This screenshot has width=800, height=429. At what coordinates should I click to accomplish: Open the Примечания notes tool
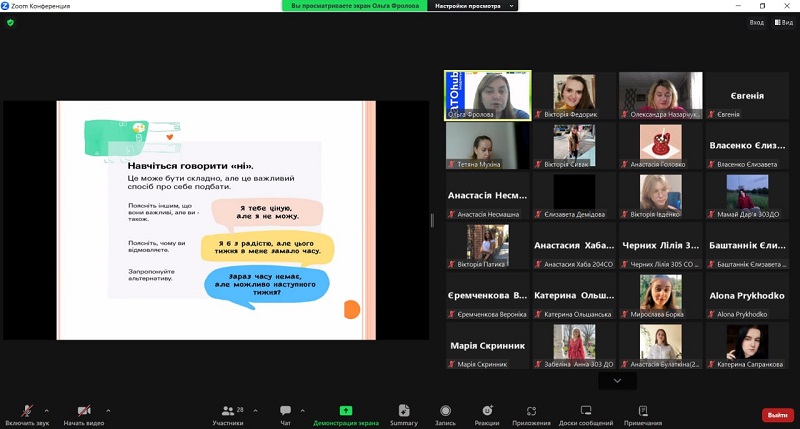[x=643, y=413]
